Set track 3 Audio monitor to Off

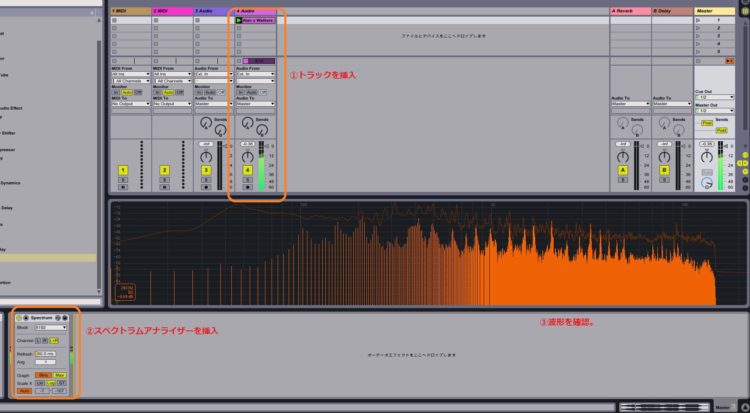[x=221, y=92]
